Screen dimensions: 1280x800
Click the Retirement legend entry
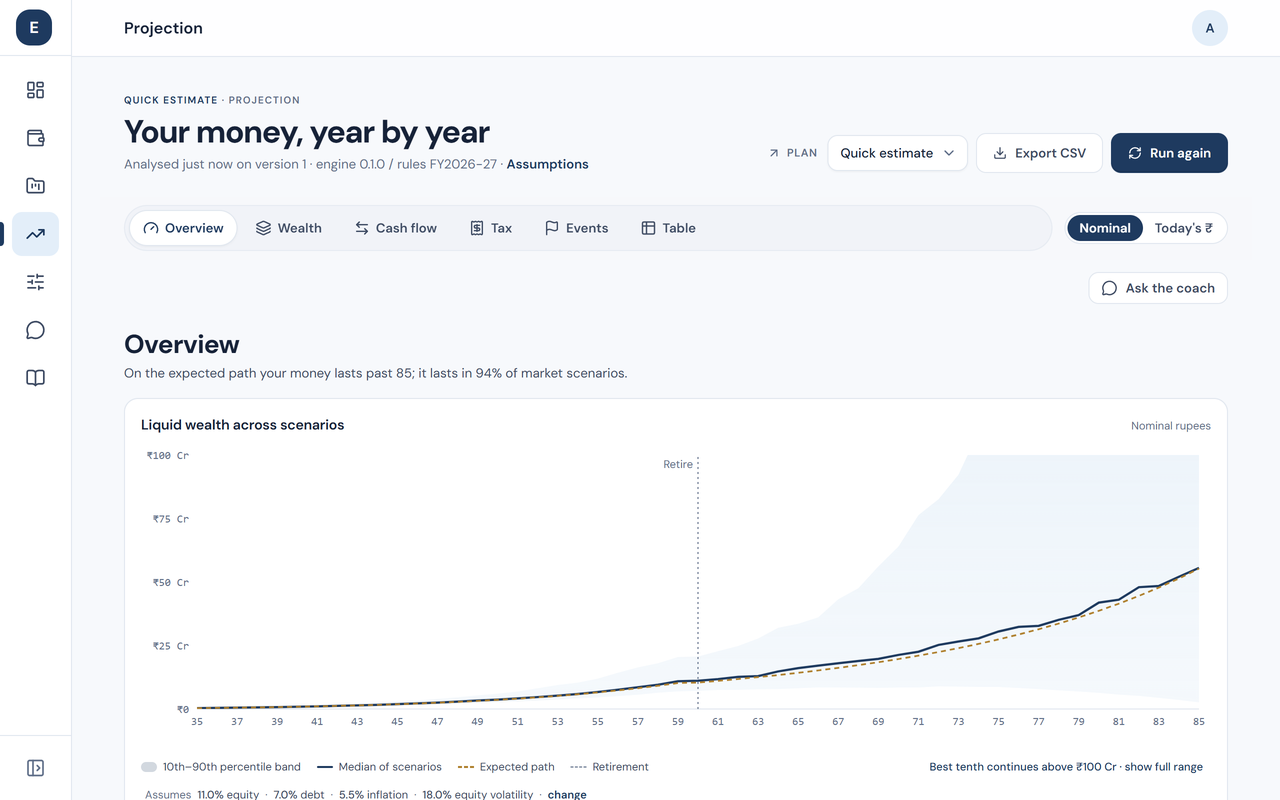pyautogui.click(x=610, y=767)
